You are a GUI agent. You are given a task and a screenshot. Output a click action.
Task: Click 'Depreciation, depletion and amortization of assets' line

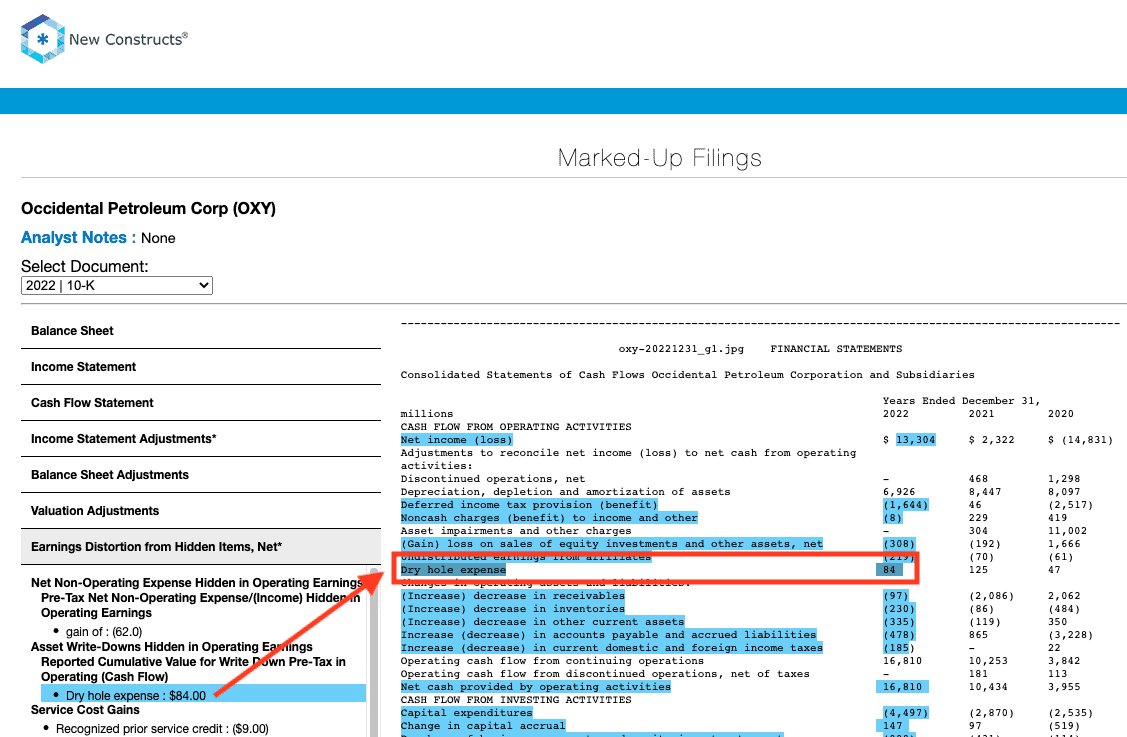coord(566,492)
